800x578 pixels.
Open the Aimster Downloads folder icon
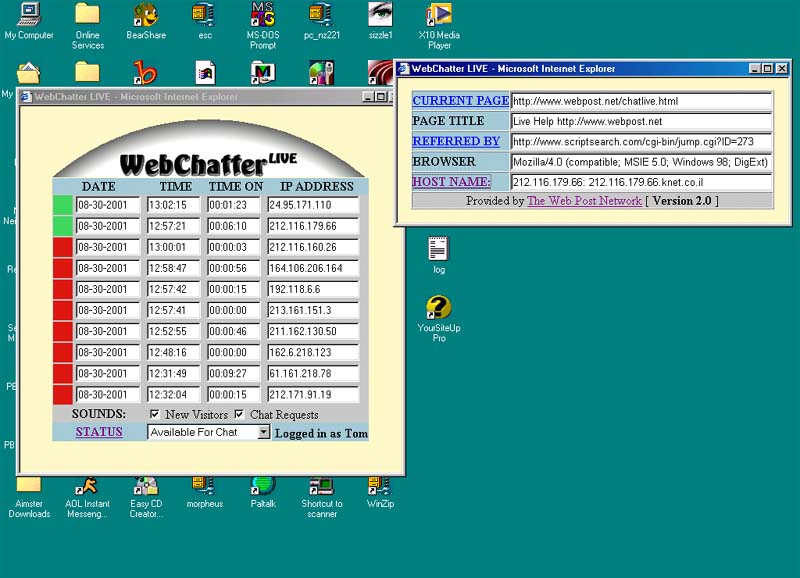29,497
